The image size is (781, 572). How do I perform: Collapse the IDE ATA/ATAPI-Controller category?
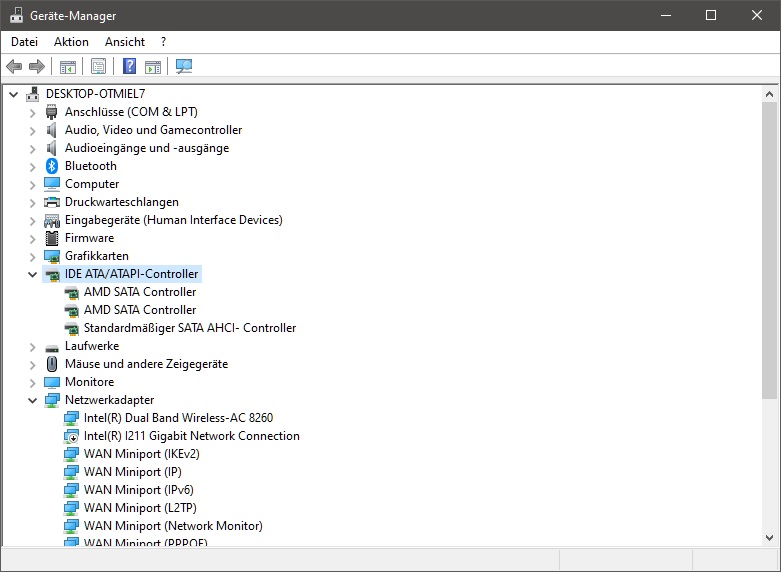tap(32, 275)
